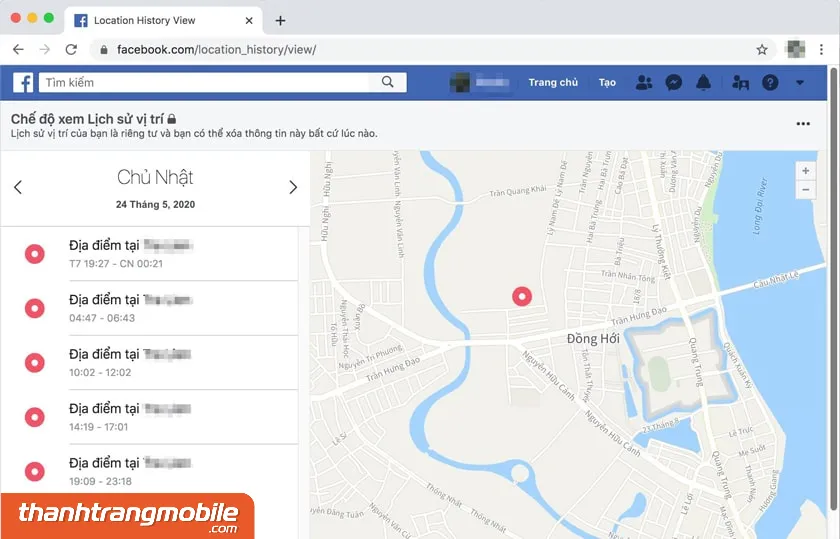
Task: Open the help question mark icon
Action: pyautogui.click(x=770, y=83)
